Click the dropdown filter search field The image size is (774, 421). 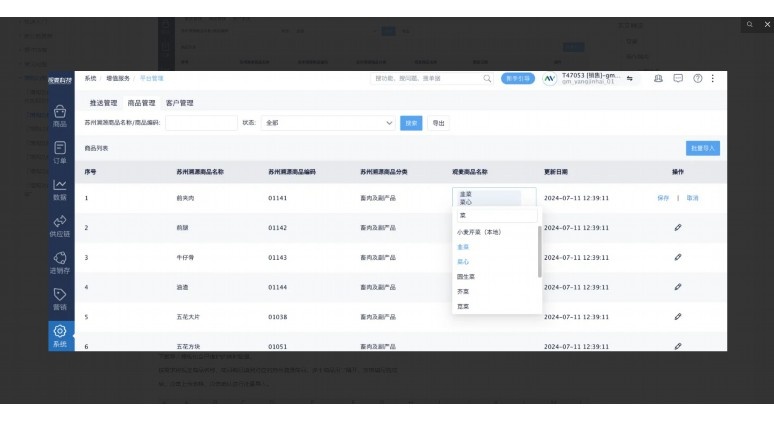click(497, 215)
